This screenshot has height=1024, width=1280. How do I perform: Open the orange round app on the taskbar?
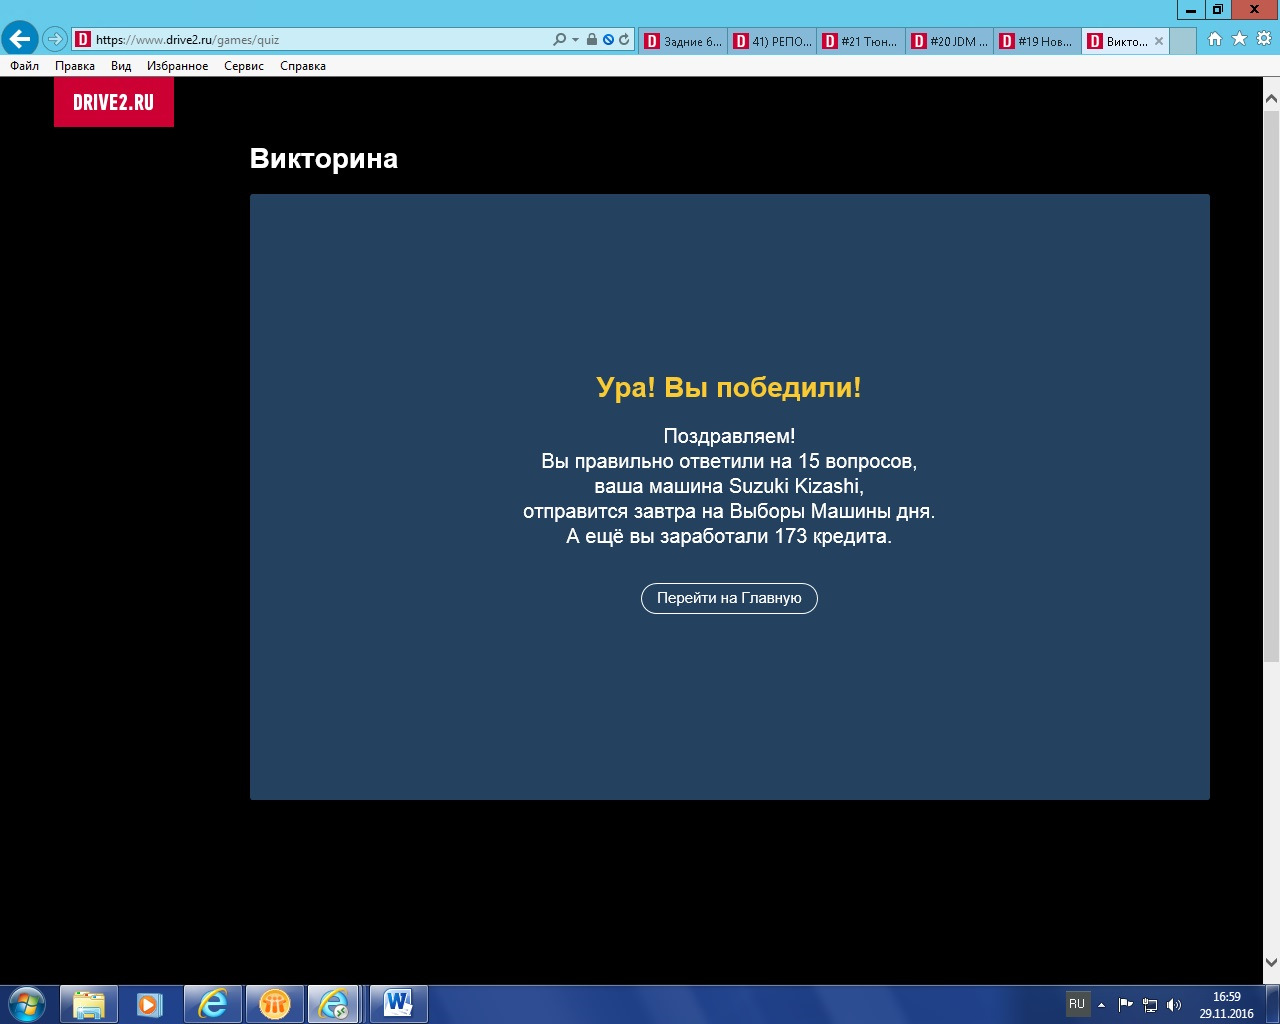pos(274,1004)
